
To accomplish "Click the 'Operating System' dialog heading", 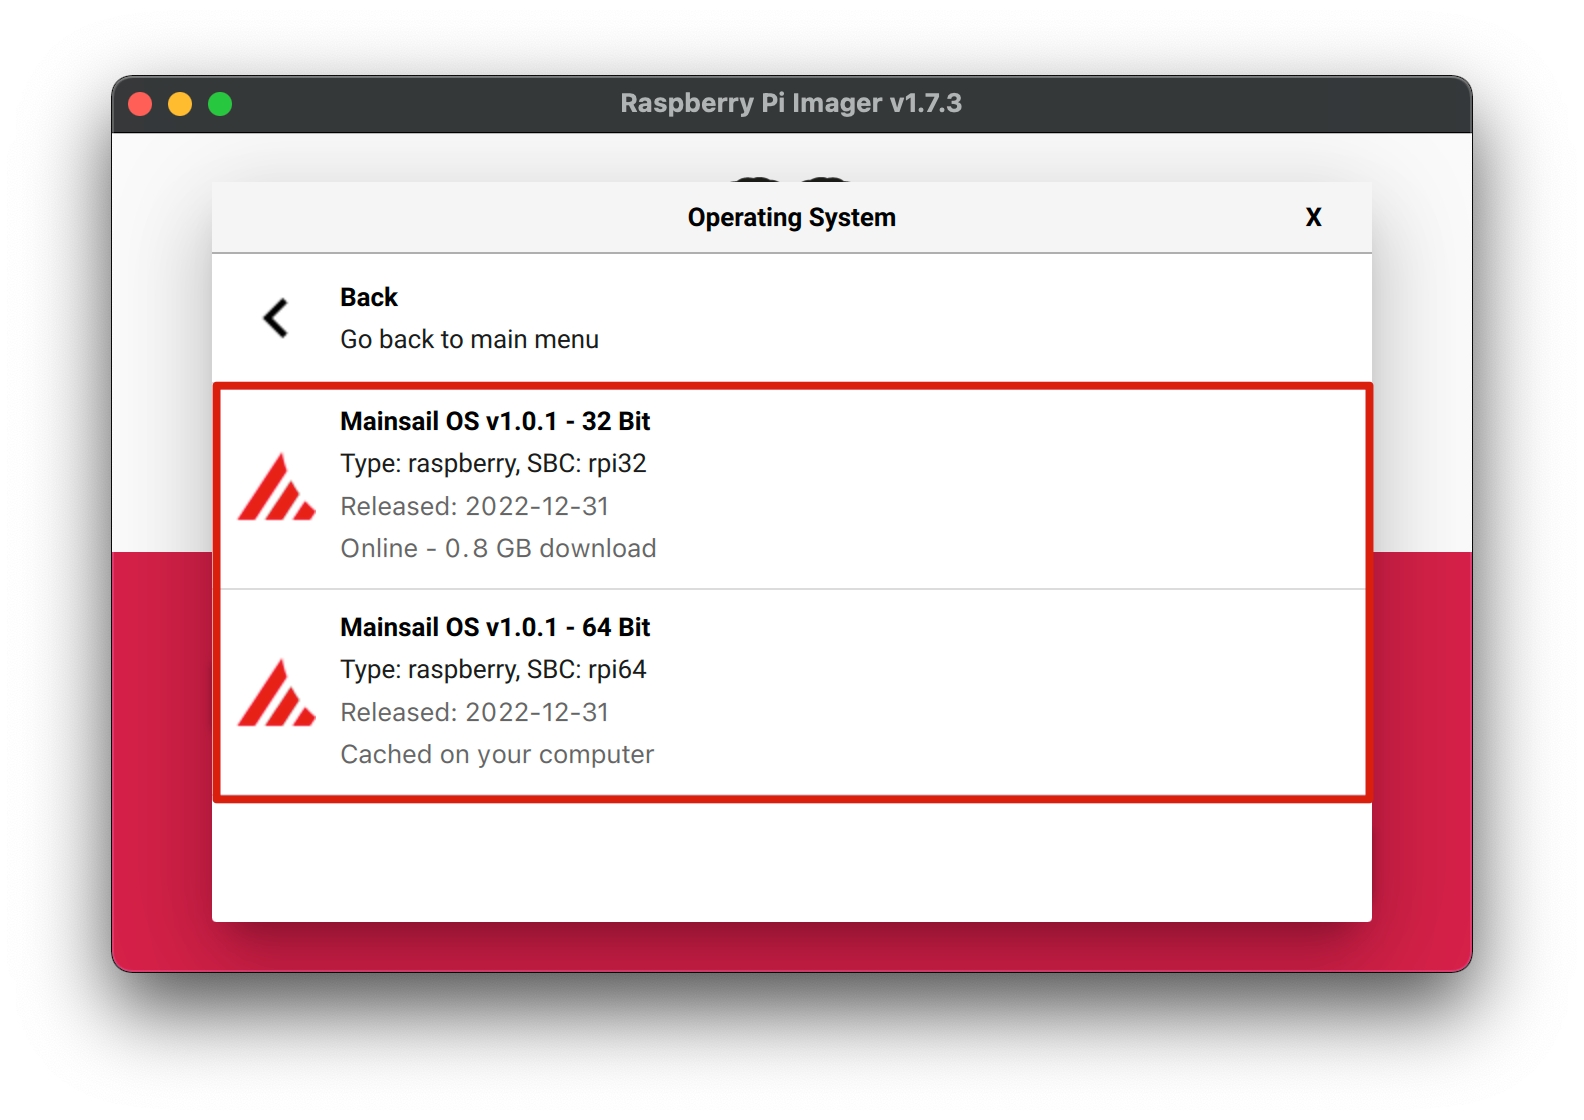I will pyautogui.click(x=792, y=217).
